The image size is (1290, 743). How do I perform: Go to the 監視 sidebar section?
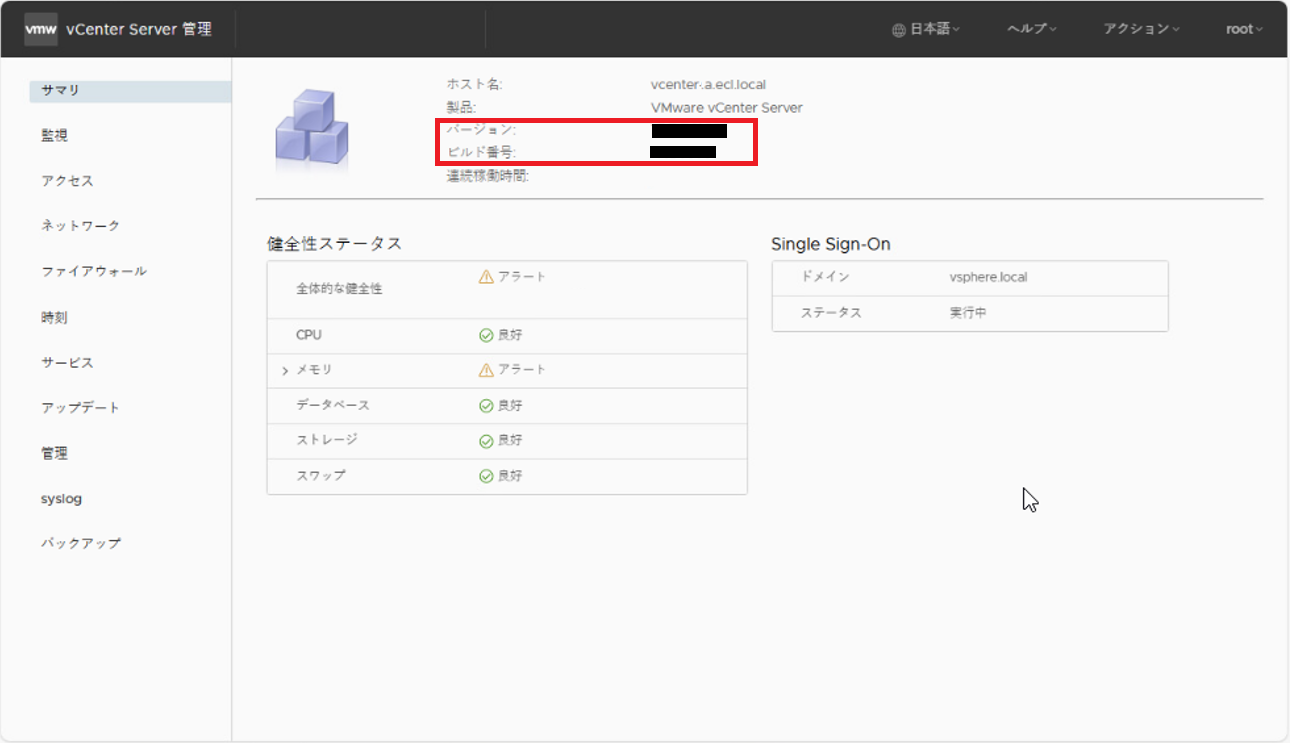point(55,136)
